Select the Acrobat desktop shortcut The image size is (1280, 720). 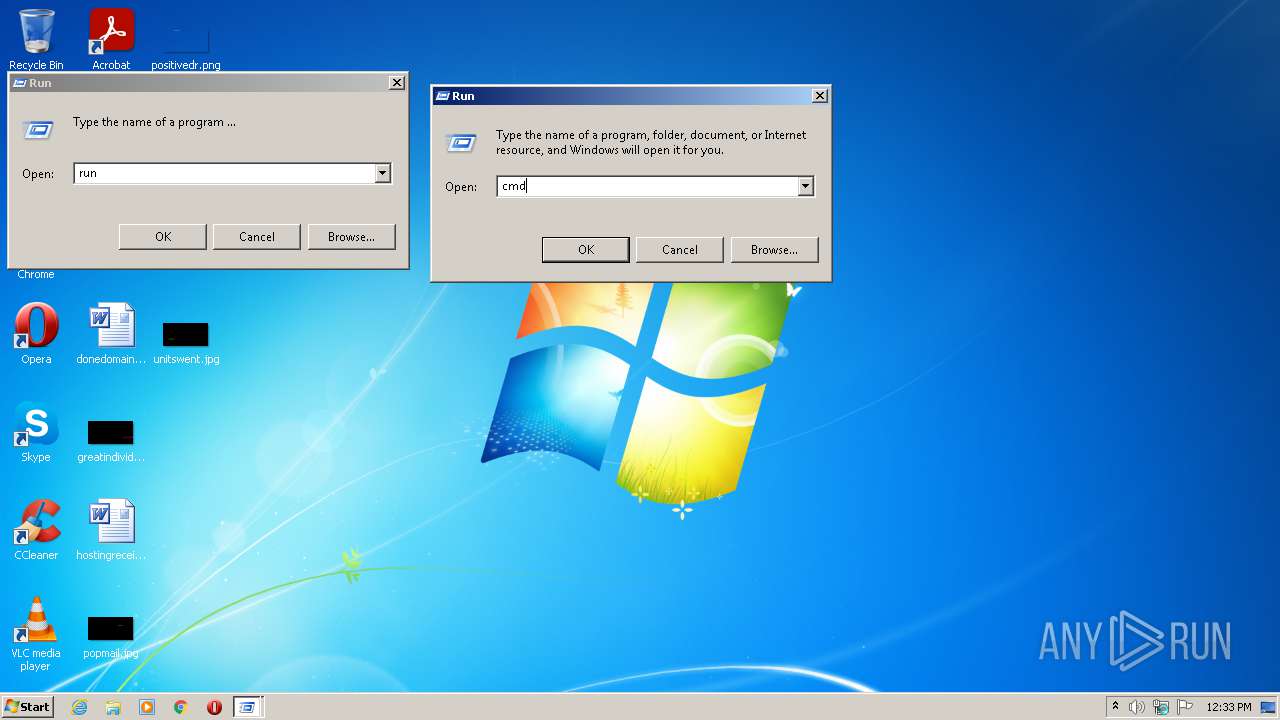pyautogui.click(x=111, y=38)
